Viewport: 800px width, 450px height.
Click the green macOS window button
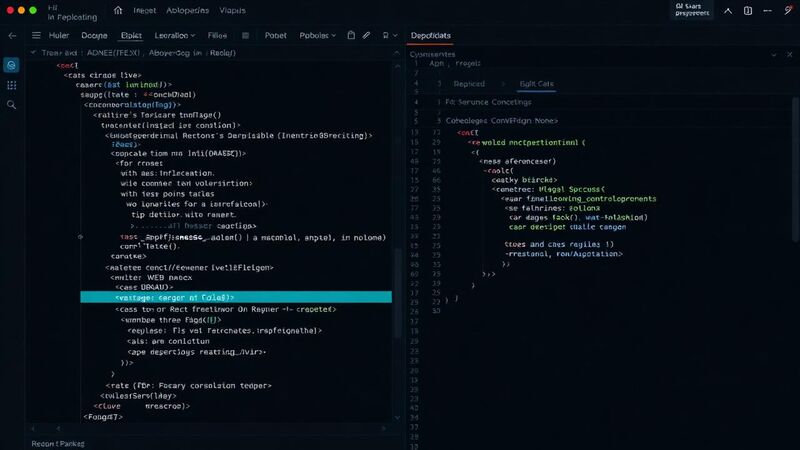[33, 10]
